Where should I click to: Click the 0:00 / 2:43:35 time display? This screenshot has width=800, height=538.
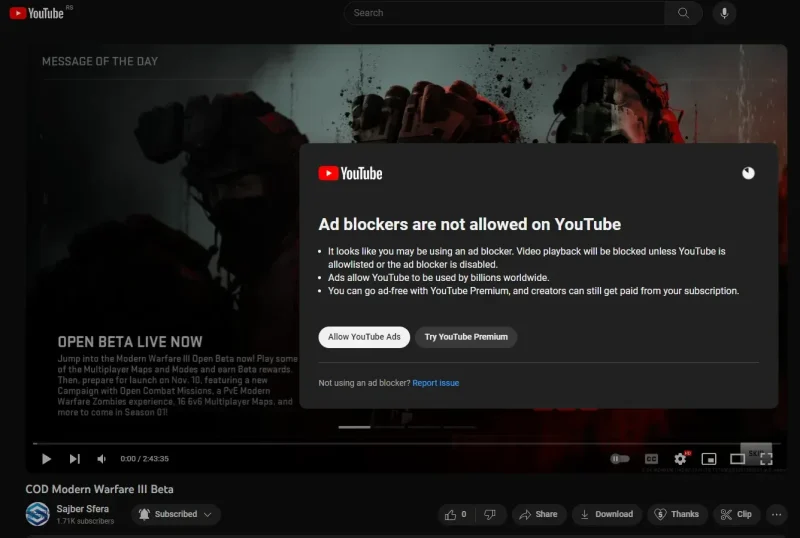tap(144, 459)
